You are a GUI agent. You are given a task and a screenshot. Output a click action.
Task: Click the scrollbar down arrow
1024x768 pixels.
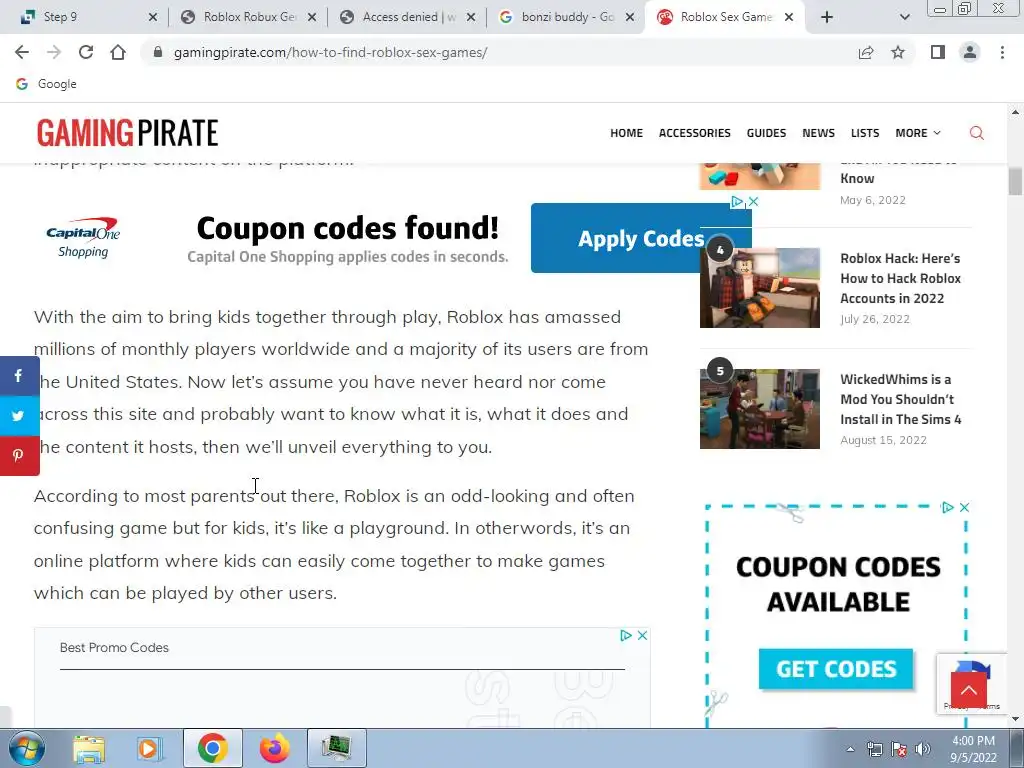(x=1015, y=719)
